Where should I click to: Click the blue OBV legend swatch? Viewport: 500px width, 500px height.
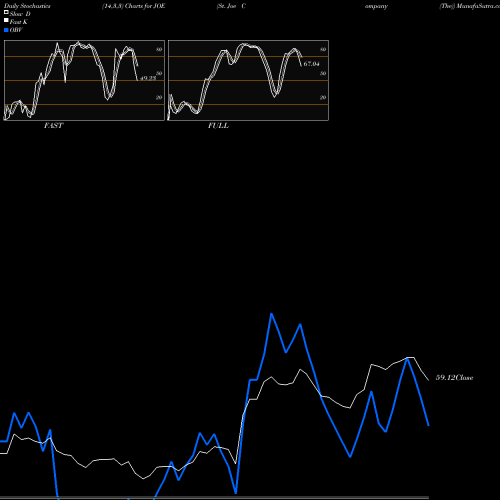point(6,30)
